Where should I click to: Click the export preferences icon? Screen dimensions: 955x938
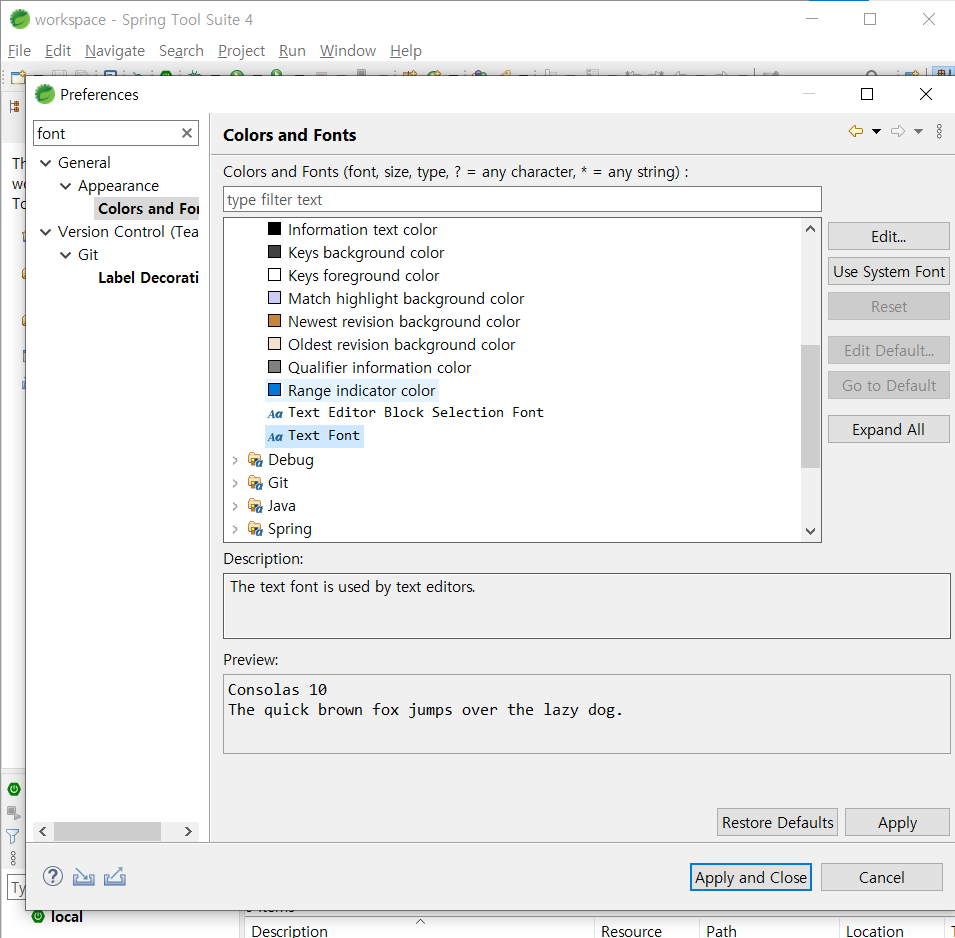(115, 876)
